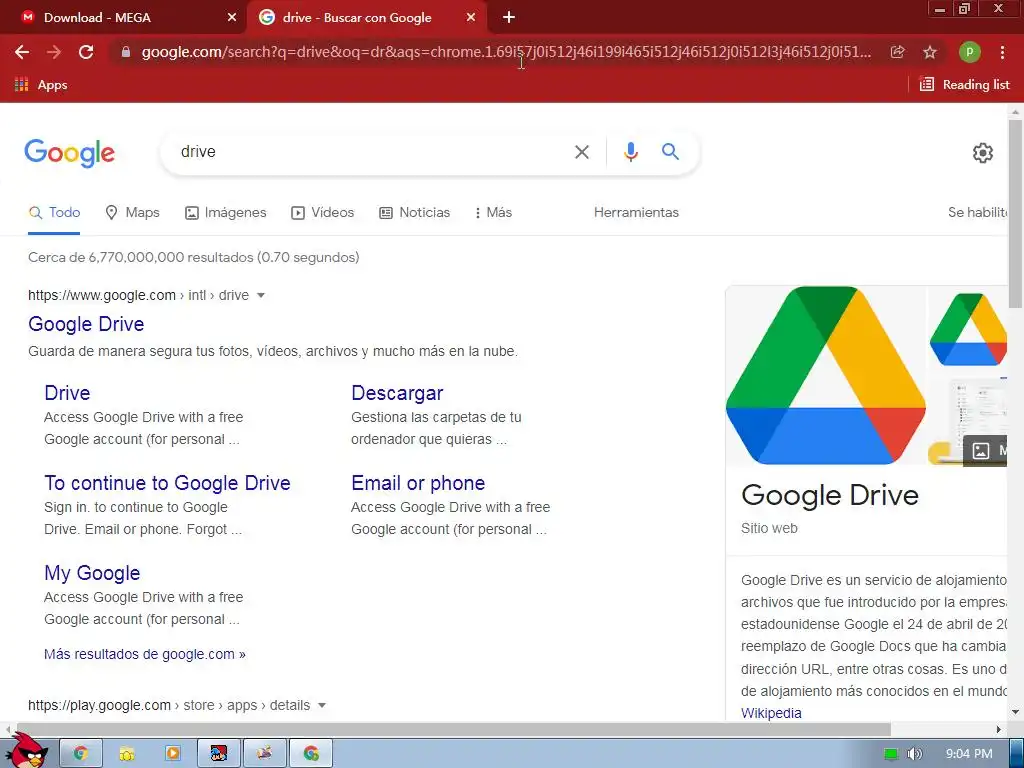1024x768 pixels.
Task: Switch to Maps results
Action: click(x=133, y=212)
